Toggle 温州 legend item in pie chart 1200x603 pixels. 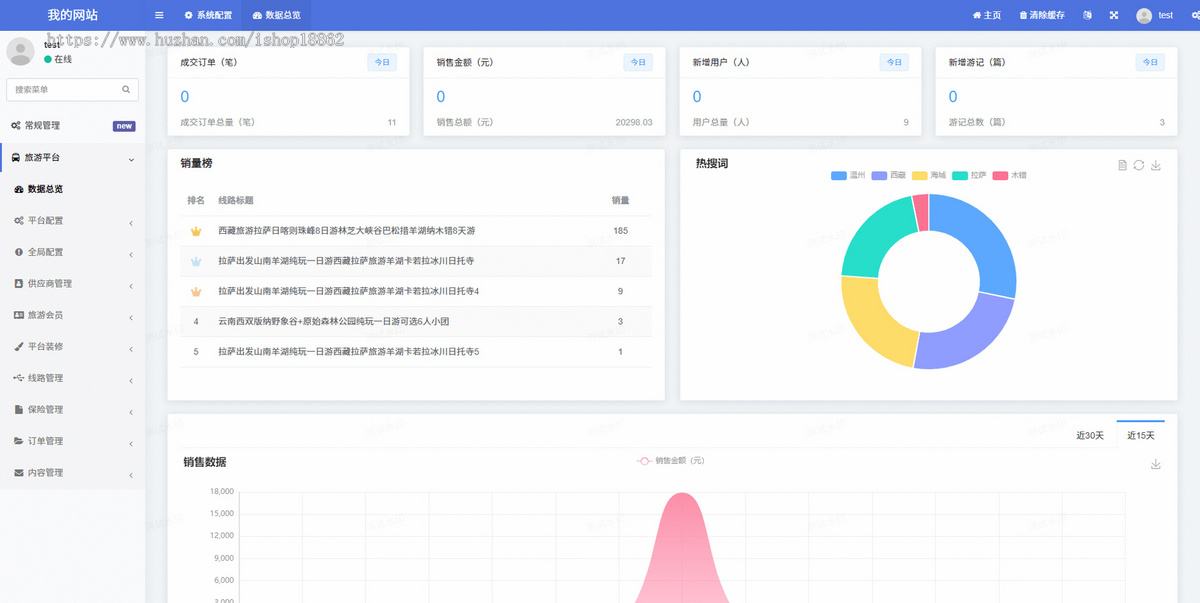[x=848, y=175]
